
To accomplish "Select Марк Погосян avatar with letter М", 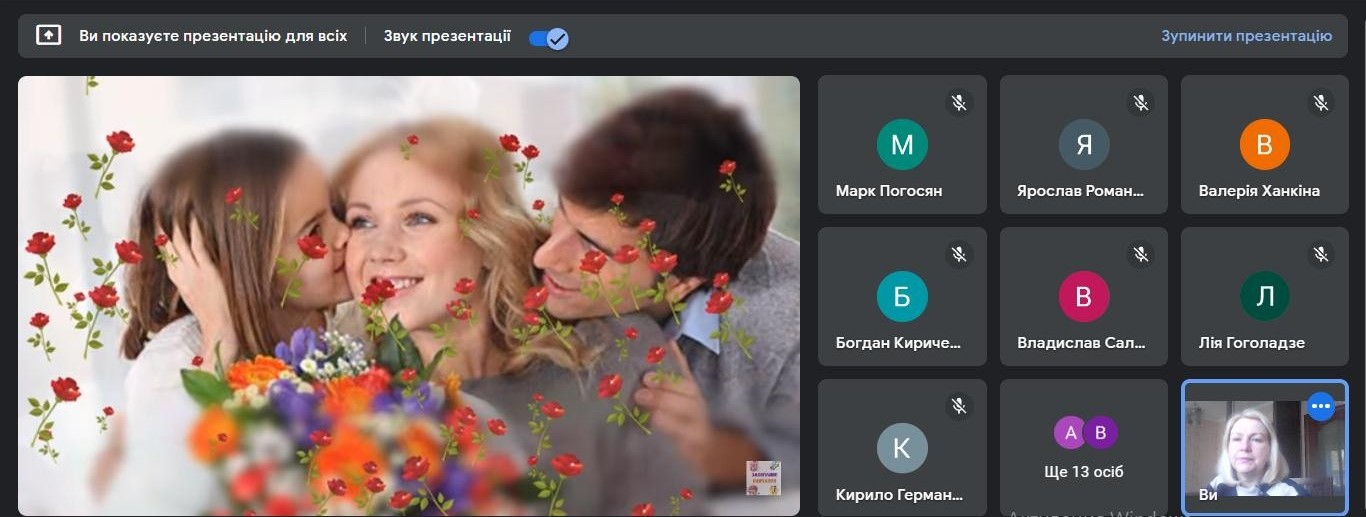I will 902,145.
